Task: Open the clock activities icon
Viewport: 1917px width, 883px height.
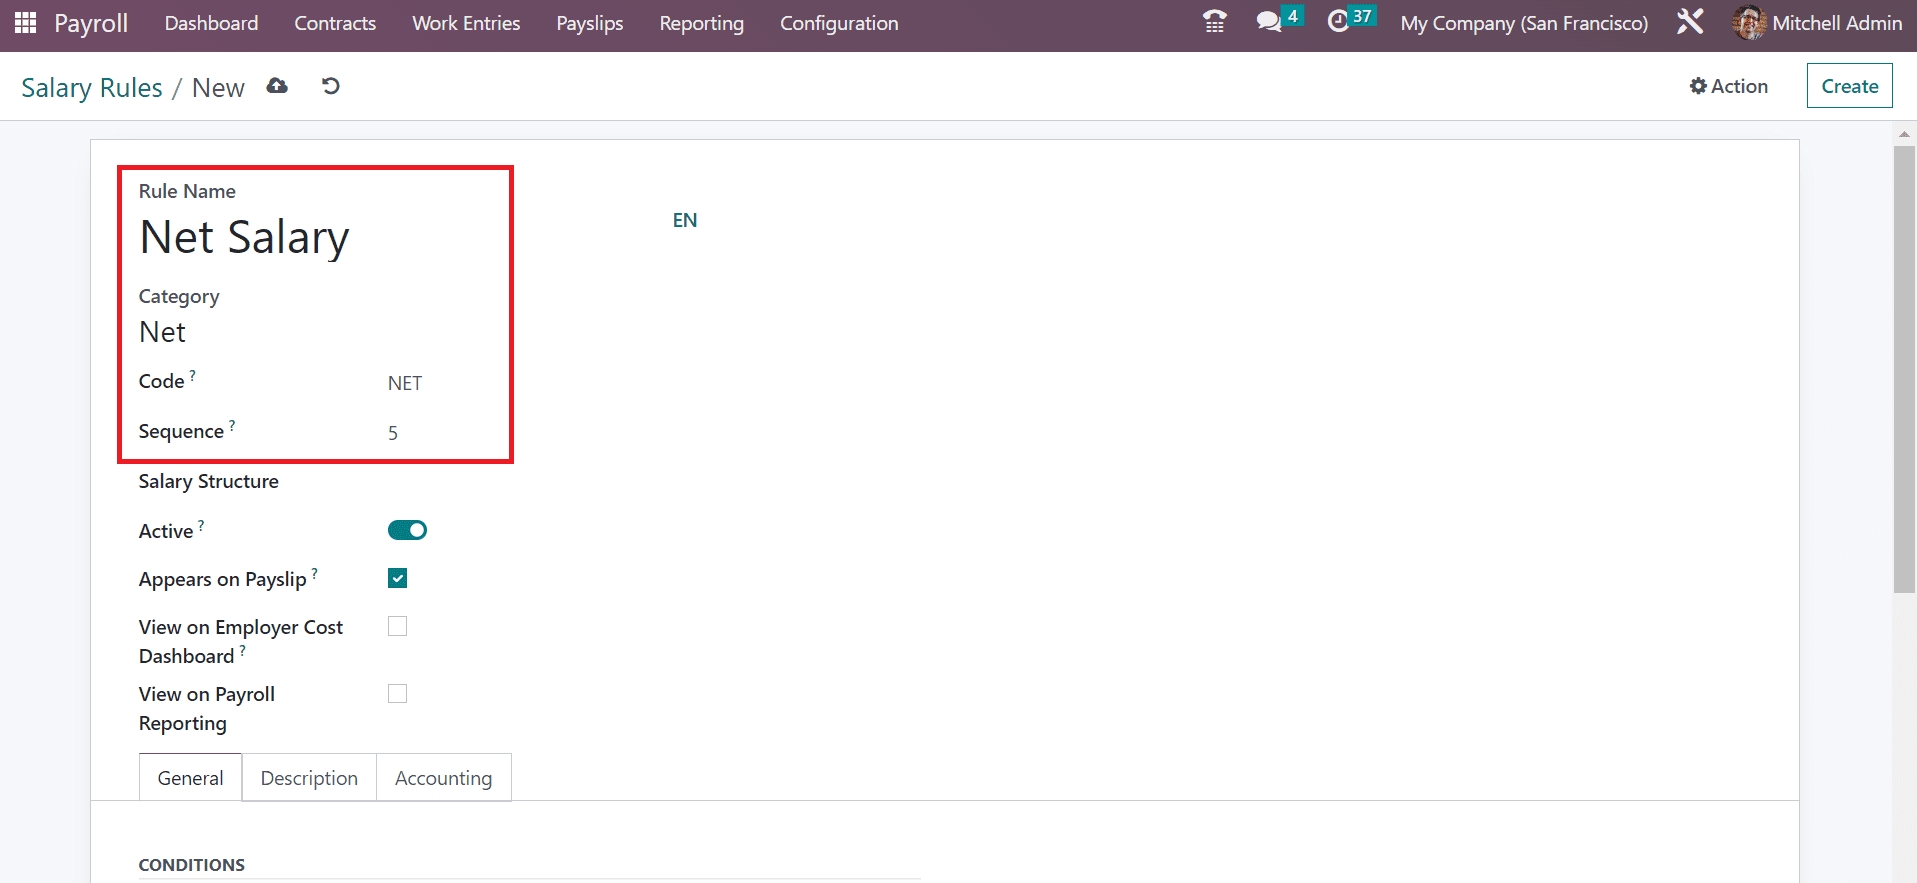Action: tap(1338, 22)
